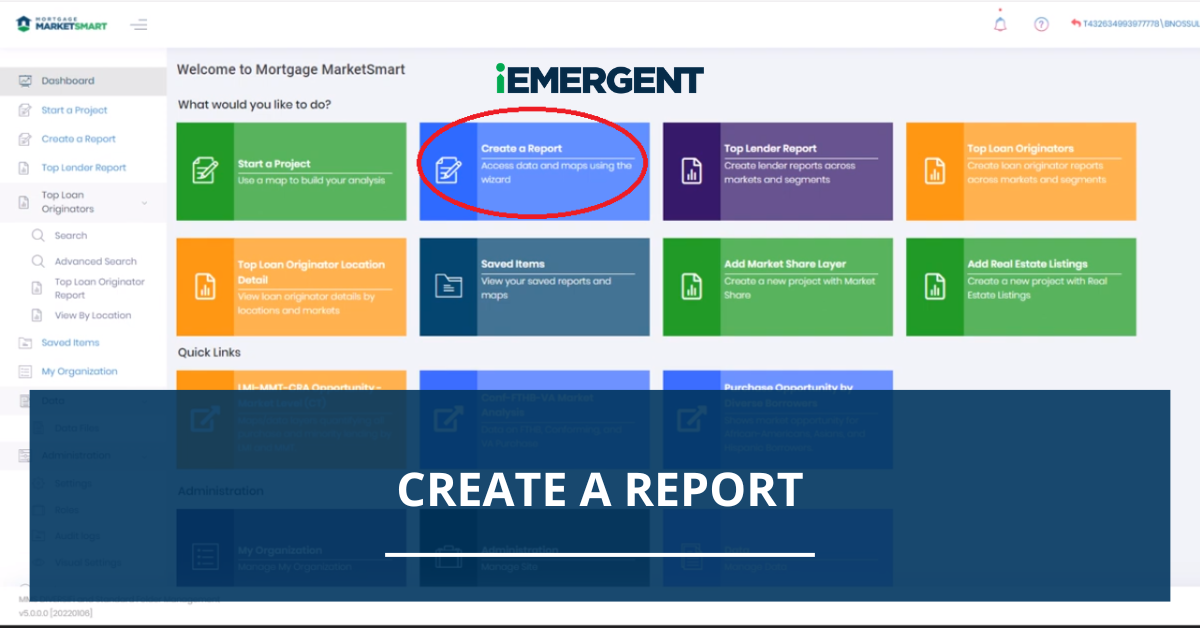Open the notifications bell
This screenshot has width=1200, height=628.
click(x=1000, y=24)
